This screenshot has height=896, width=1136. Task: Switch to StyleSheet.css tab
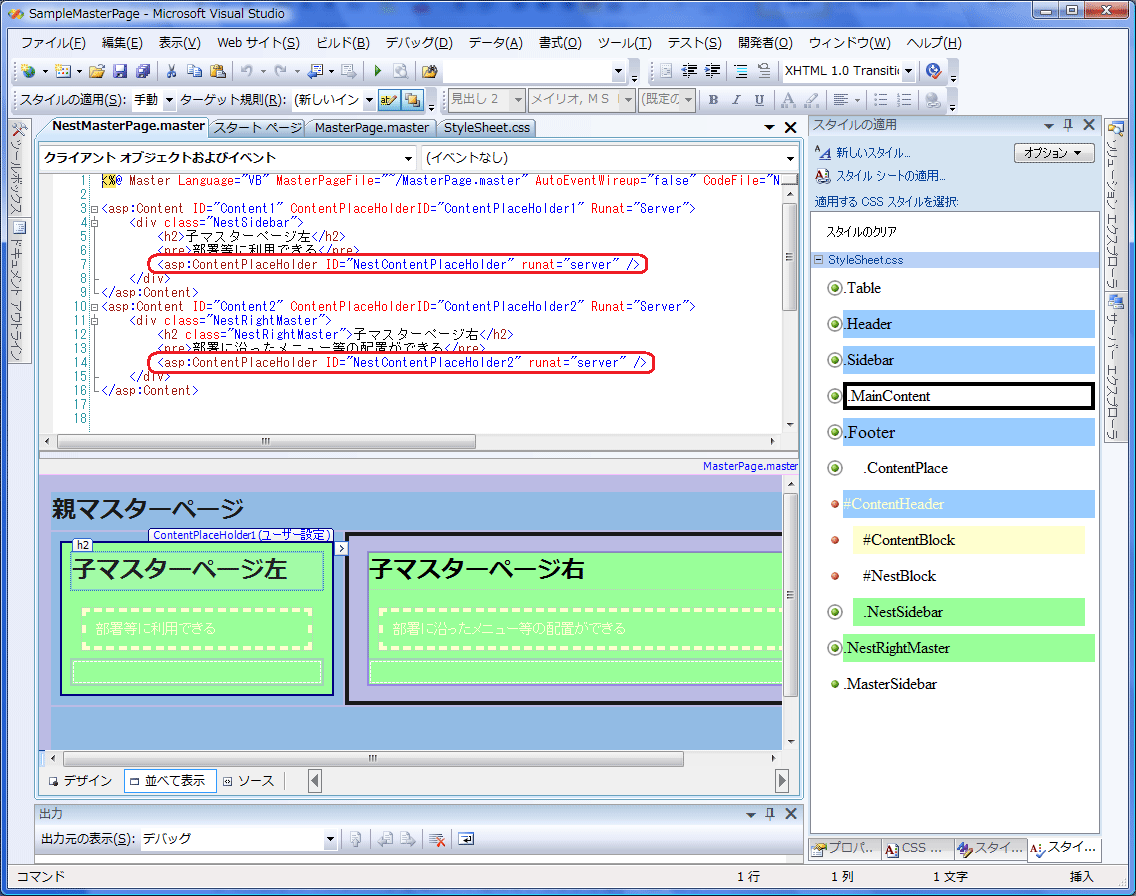click(x=487, y=128)
